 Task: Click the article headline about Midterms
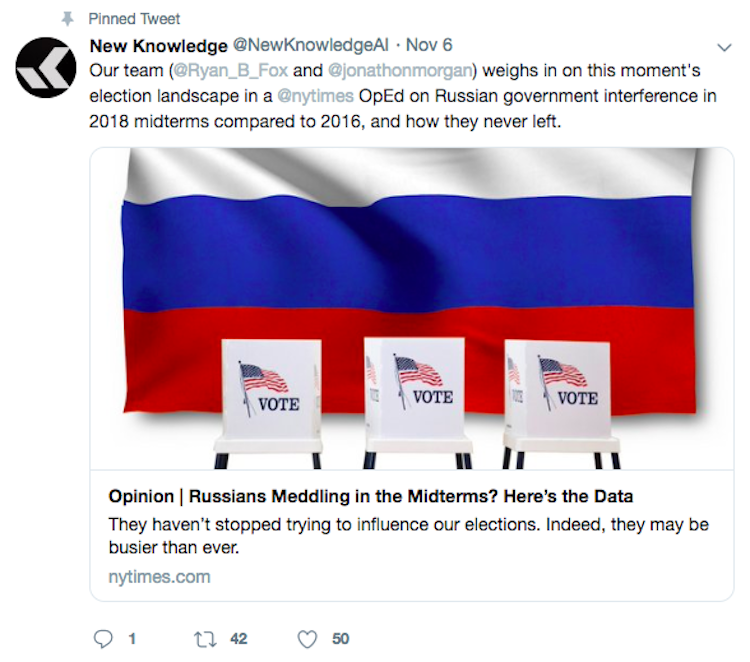370,496
